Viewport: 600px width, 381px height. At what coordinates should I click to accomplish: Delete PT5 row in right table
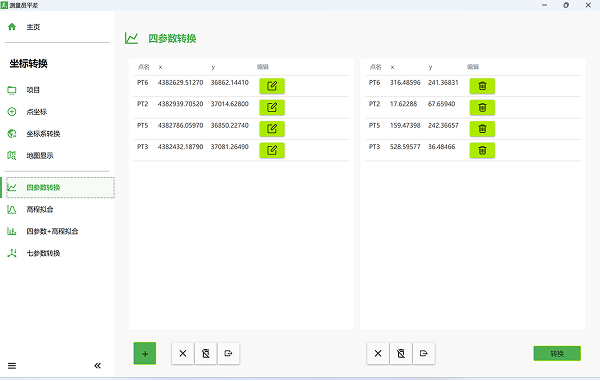tap(482, 129)
